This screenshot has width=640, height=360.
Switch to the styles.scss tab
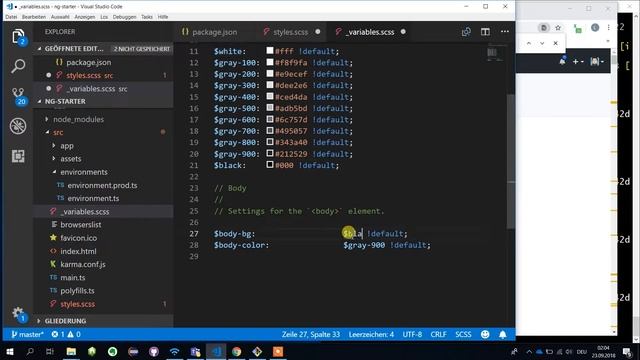[x=291, y=32]
